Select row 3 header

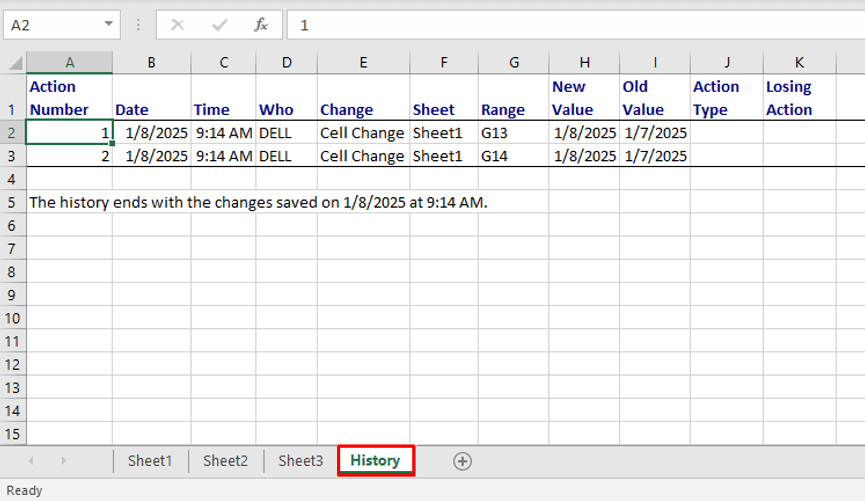click(13, 156)
